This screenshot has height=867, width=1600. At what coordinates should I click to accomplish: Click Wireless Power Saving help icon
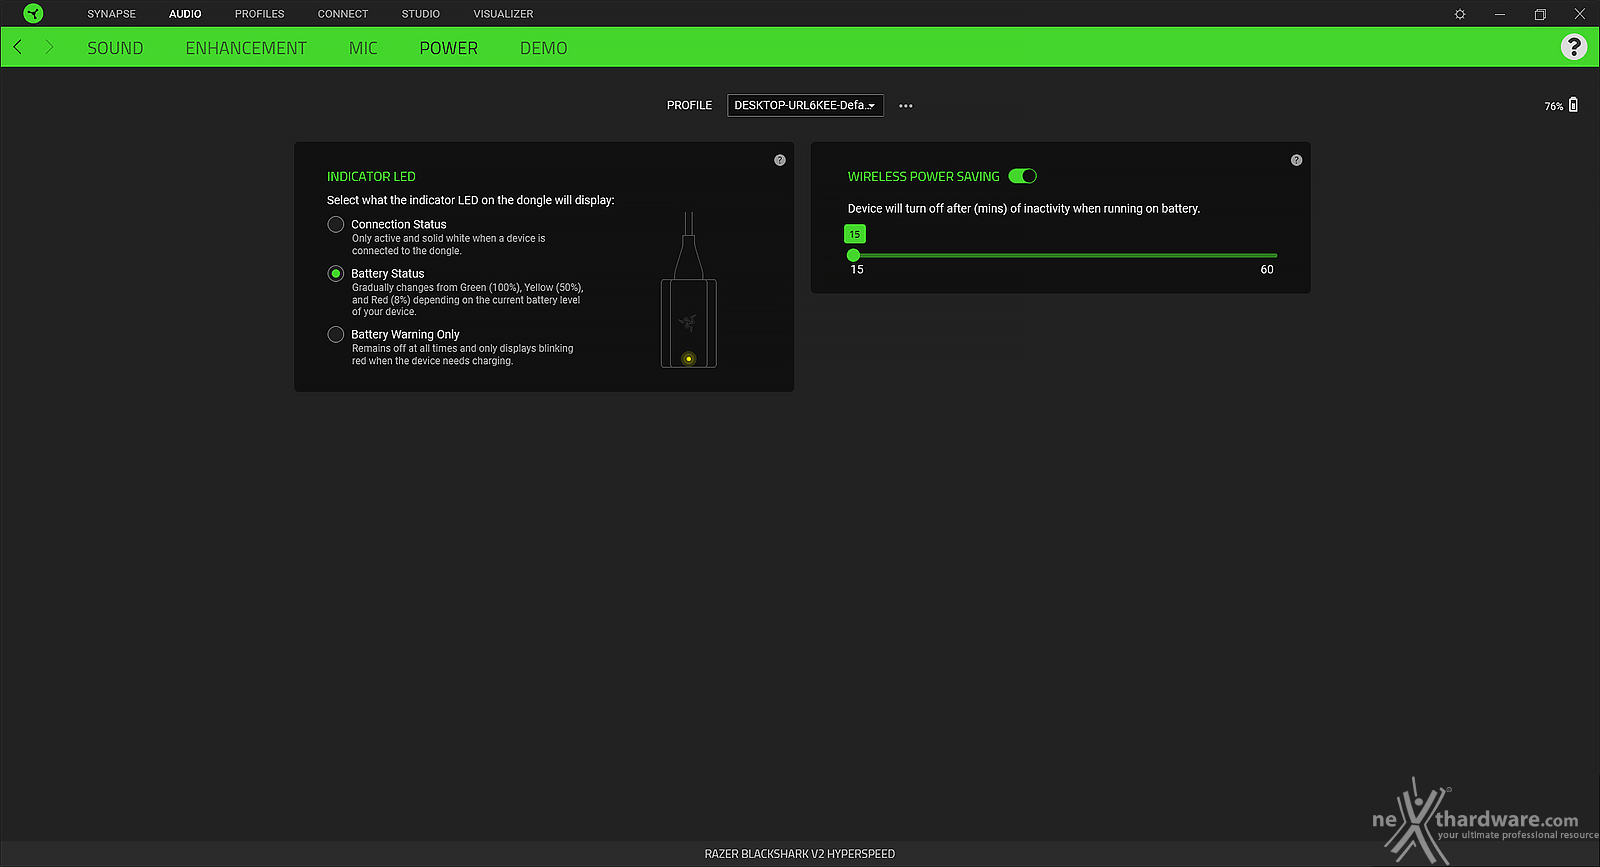tap(1297, 160)
